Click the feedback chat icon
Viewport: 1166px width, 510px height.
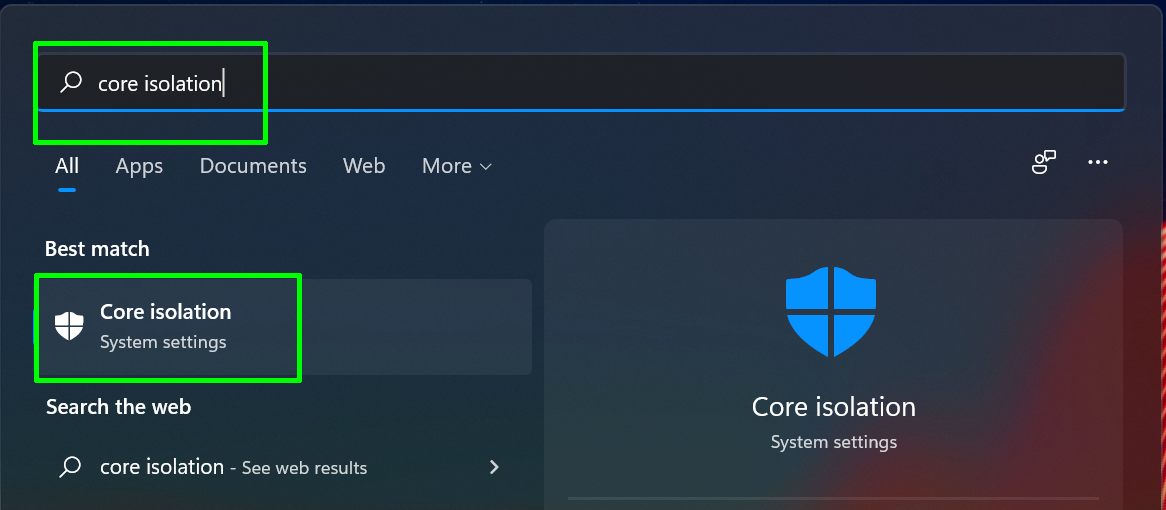point(1043,162)
